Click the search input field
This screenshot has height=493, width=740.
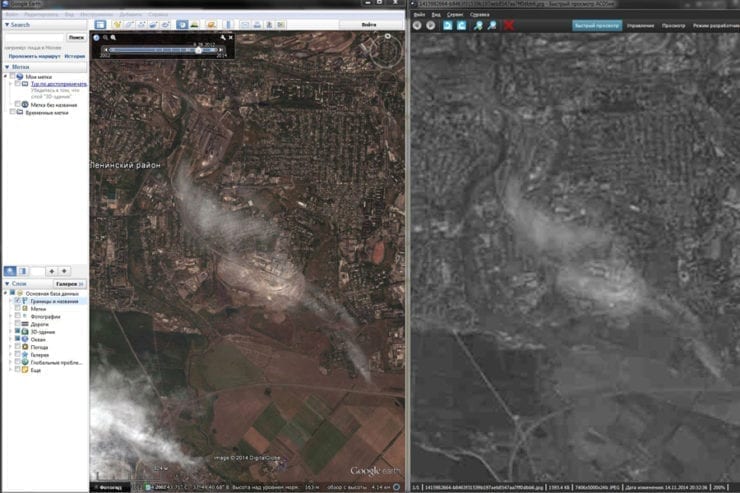click(x=34, y=37)
